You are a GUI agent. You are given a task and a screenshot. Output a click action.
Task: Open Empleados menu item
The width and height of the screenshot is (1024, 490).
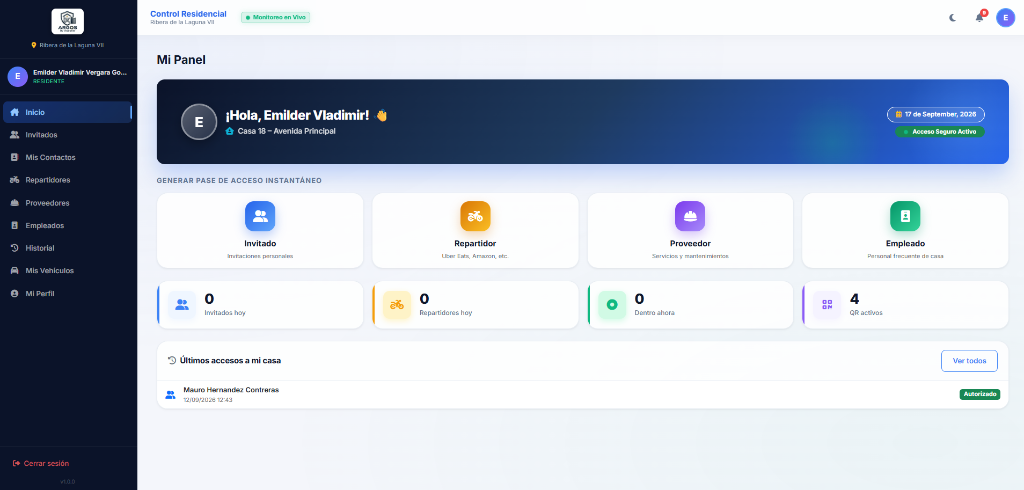coord(67,225)
